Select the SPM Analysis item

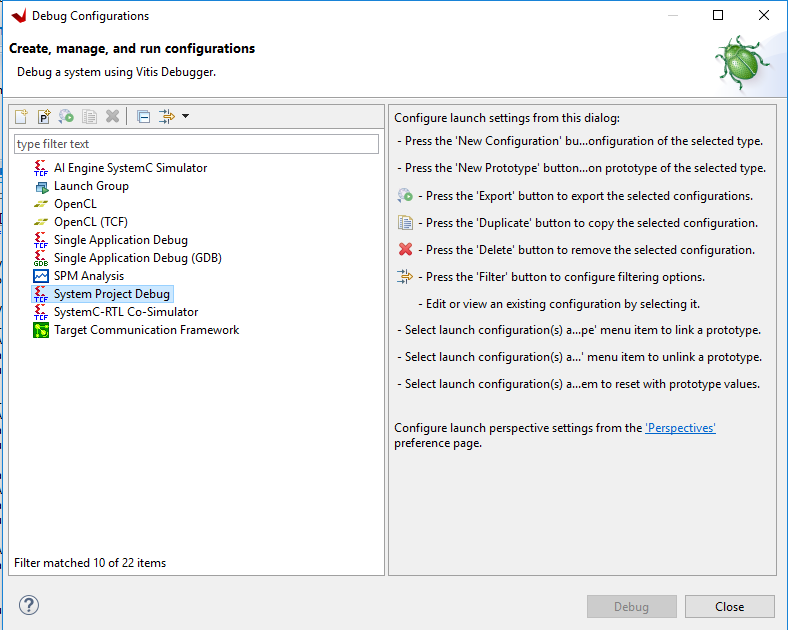[89, 276]
